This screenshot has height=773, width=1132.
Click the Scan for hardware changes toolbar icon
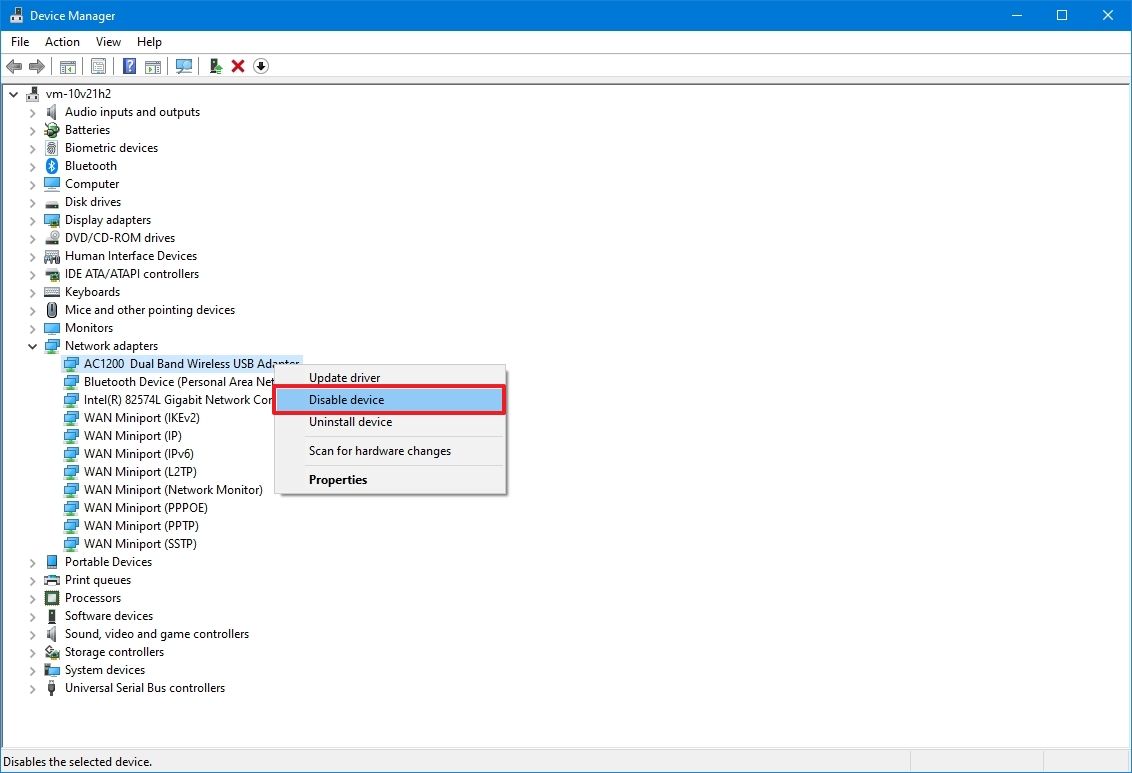pos(184,66)
